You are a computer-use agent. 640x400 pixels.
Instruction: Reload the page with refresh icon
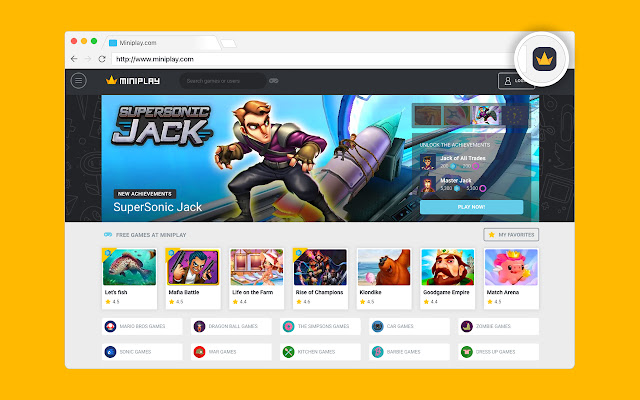102,59
